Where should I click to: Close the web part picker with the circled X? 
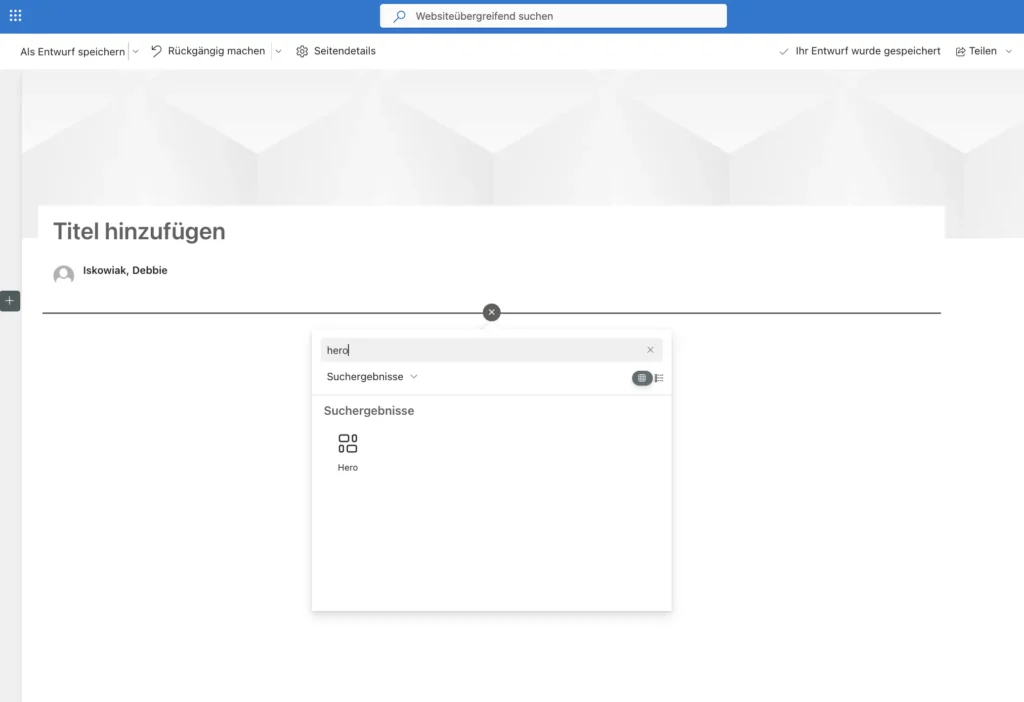click(491, 312)
